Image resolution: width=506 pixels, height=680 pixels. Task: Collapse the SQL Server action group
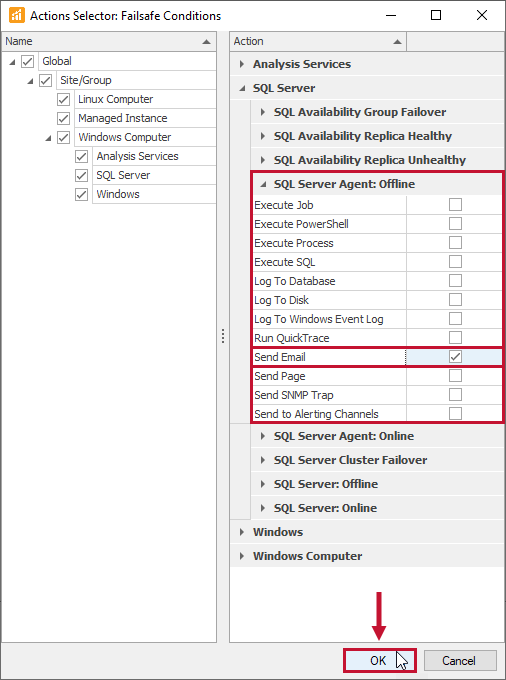242,88
